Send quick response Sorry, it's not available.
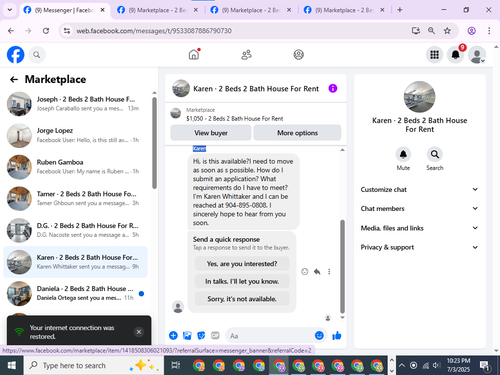Image resolution: width=500 pixels, height=375 pixels. point(242,299)
